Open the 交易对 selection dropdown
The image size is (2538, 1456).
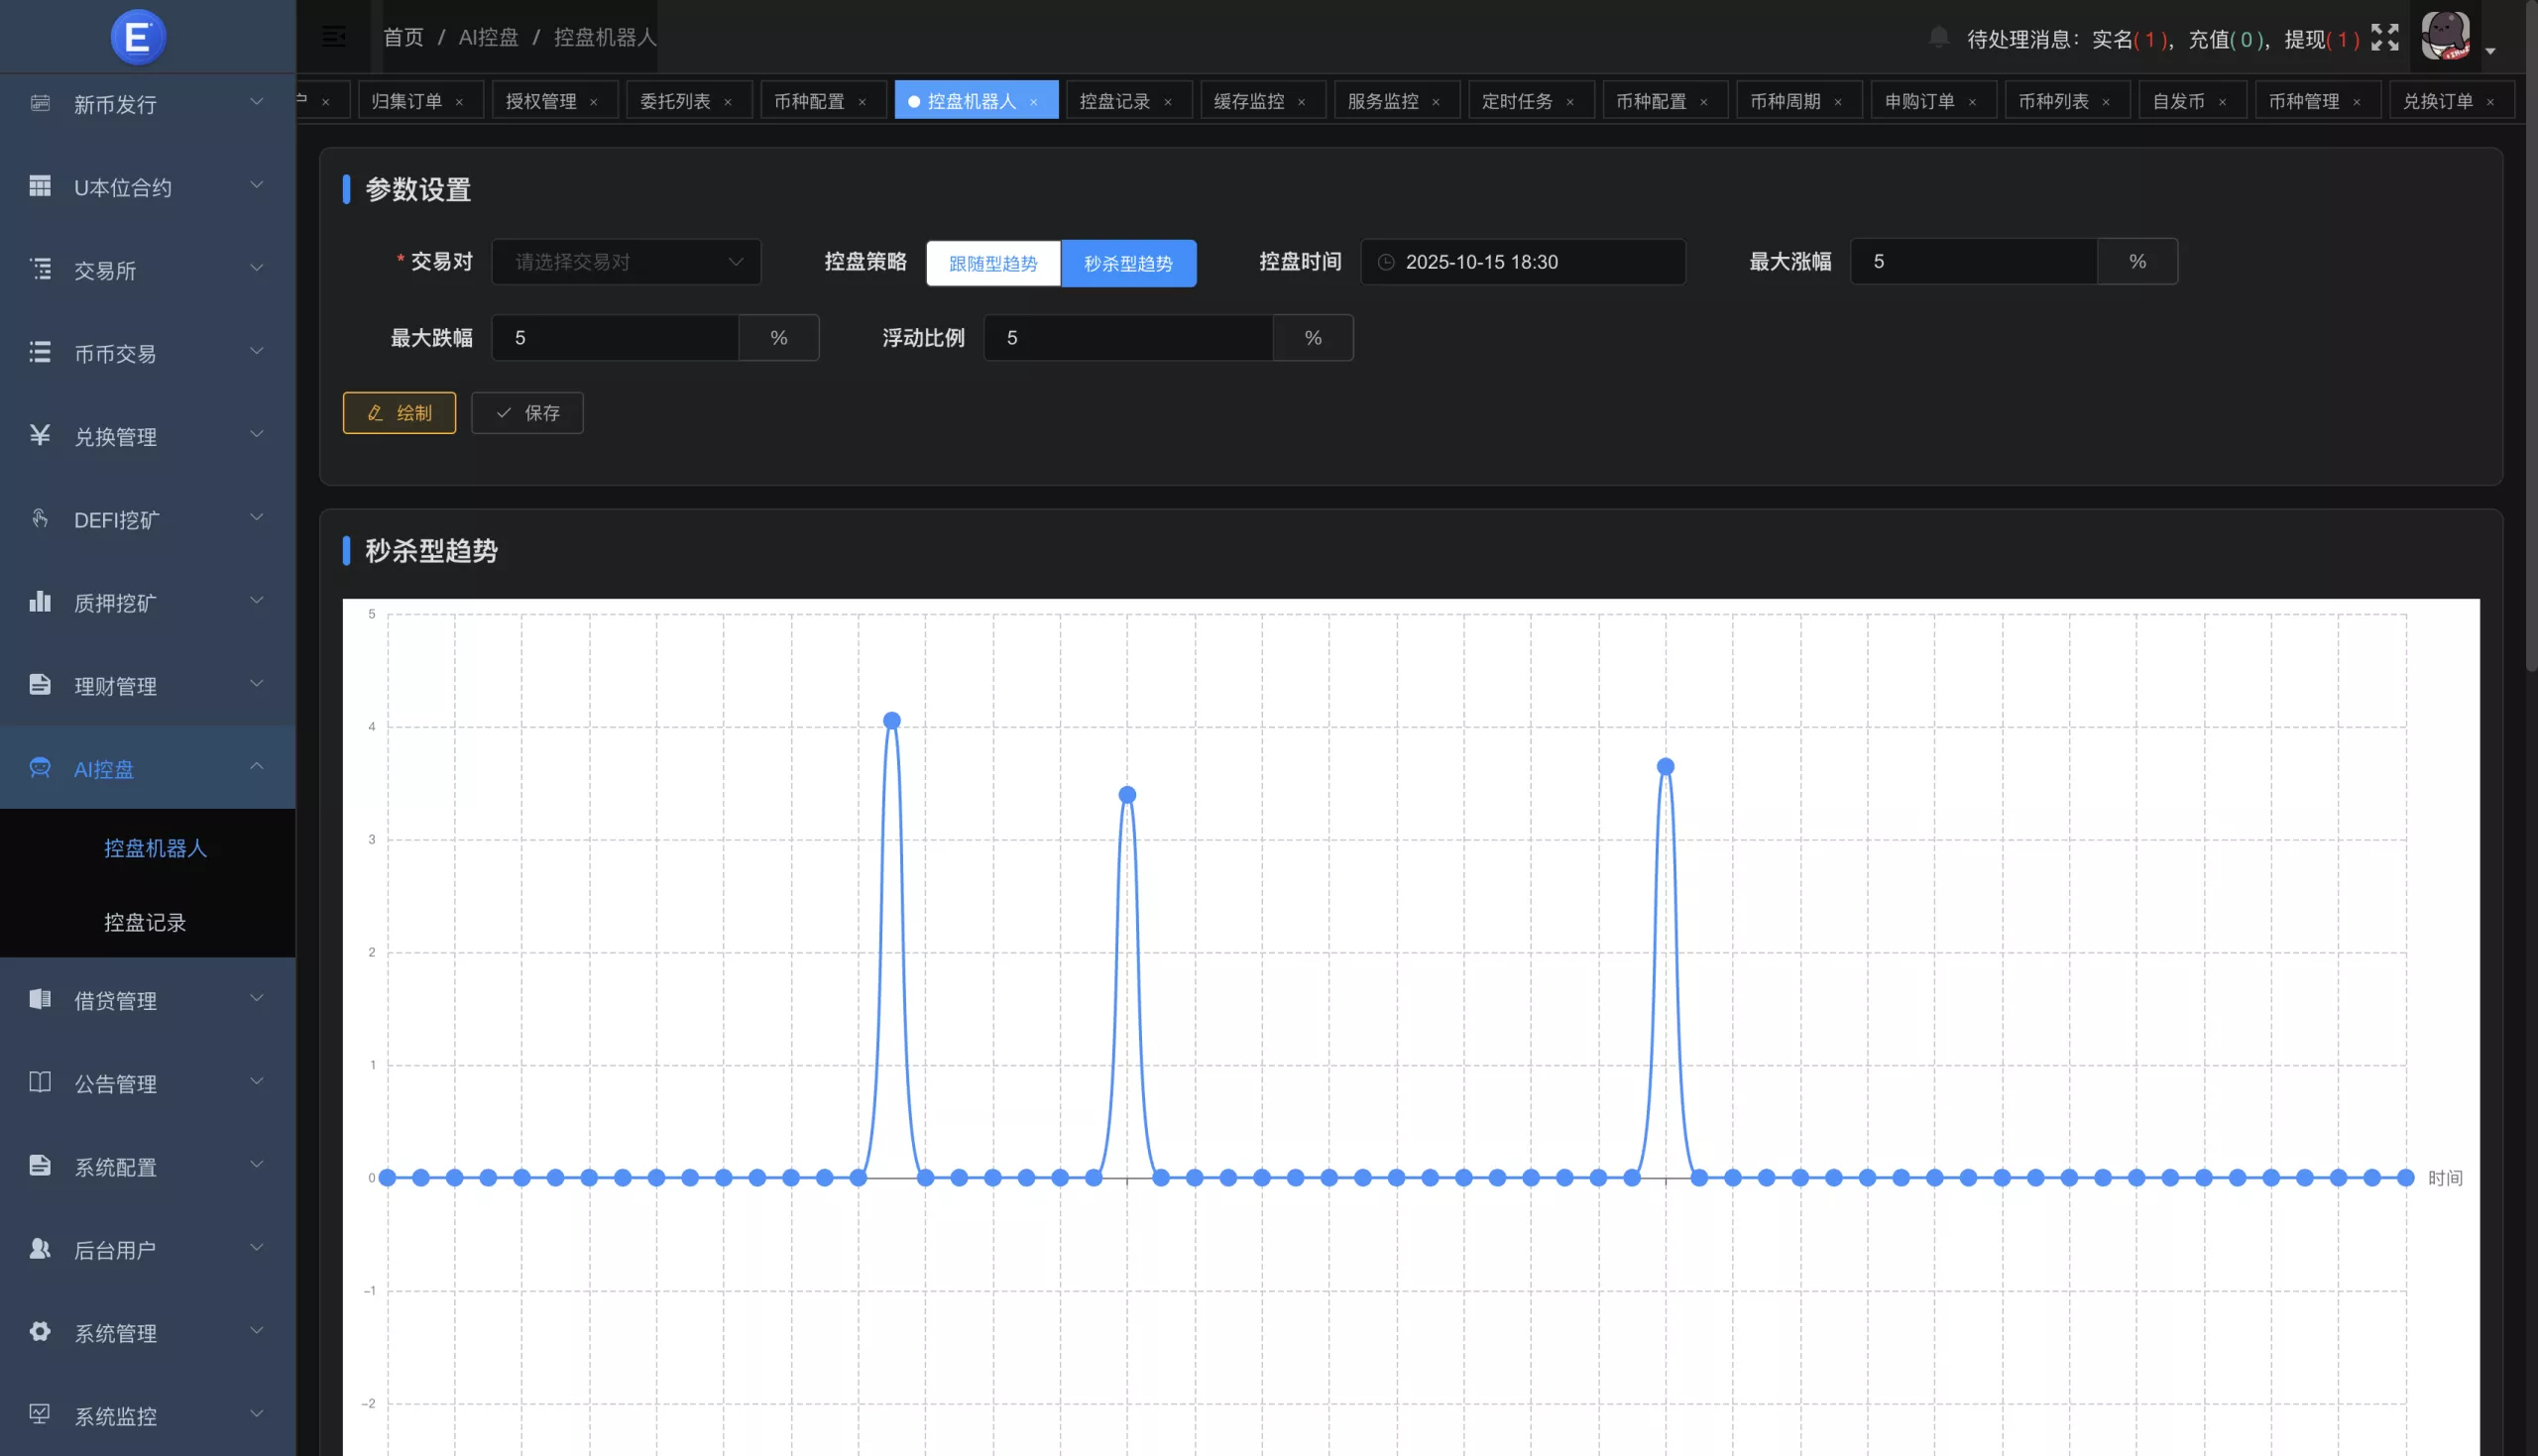point(625,262)
